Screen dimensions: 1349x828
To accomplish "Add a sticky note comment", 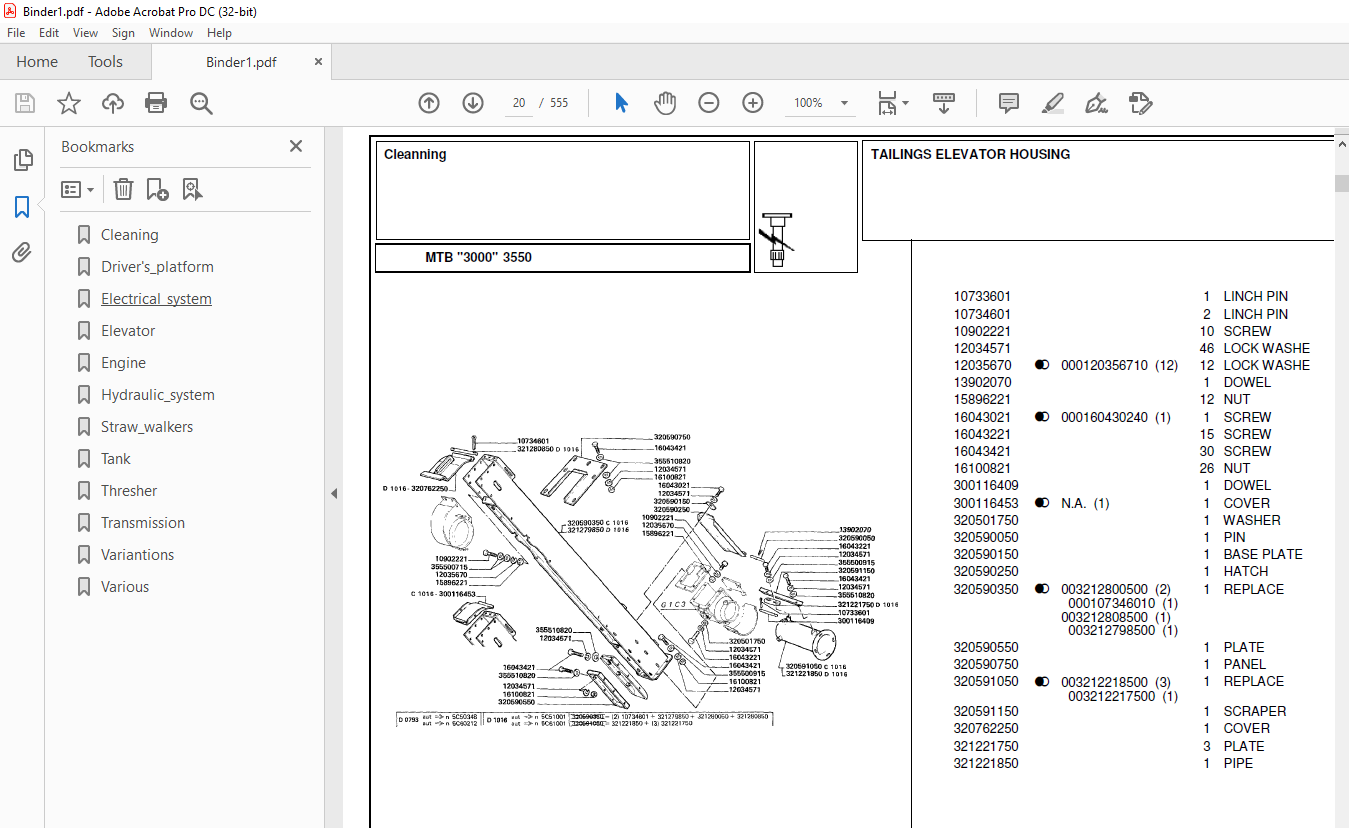I will point(1009,103).
